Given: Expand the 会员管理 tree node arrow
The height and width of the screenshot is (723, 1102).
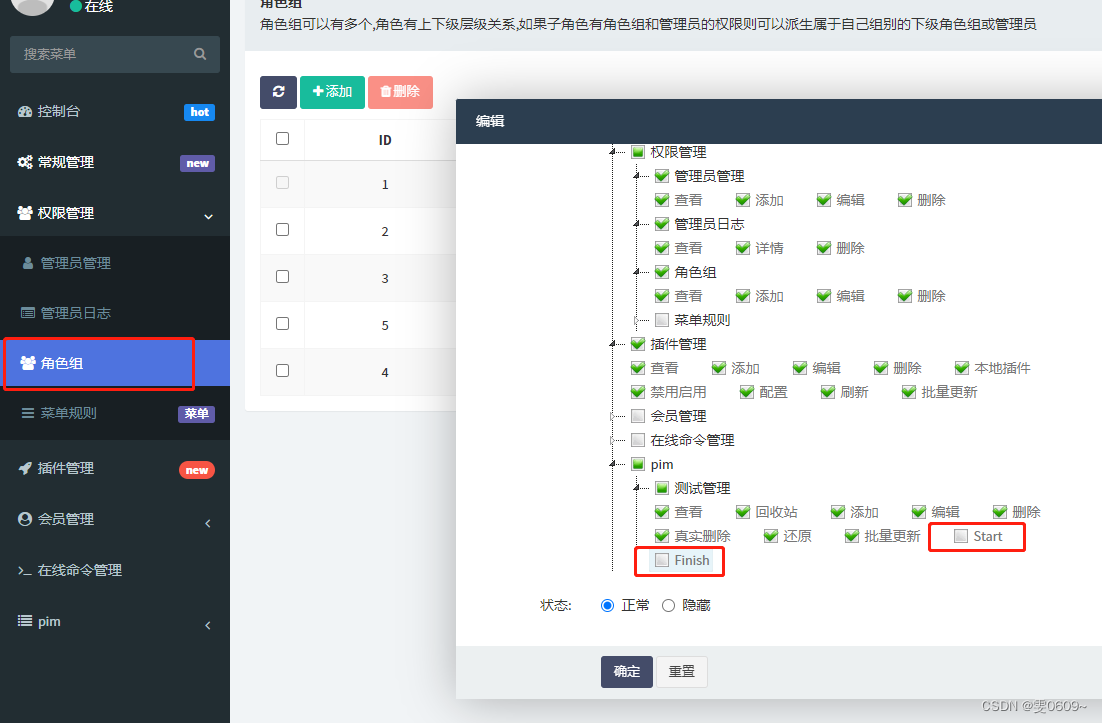Looking at the screenshot, I should tap(613, 416).
